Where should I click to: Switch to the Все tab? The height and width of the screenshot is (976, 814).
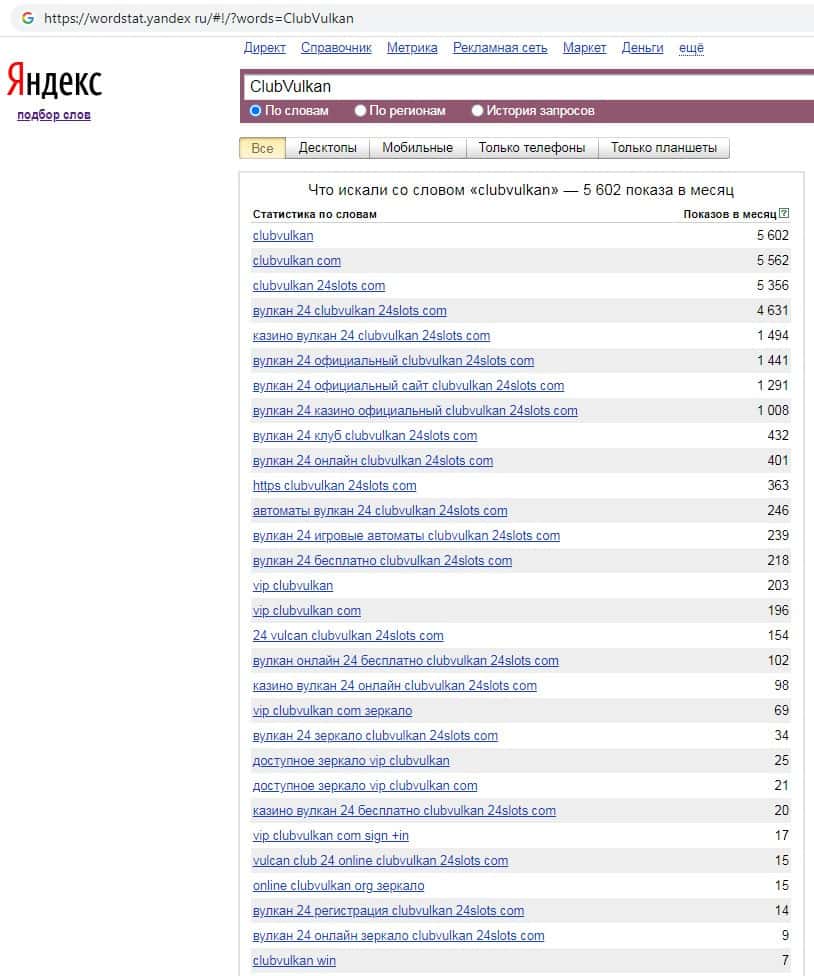pyautogui.click(x=262, y=148)
